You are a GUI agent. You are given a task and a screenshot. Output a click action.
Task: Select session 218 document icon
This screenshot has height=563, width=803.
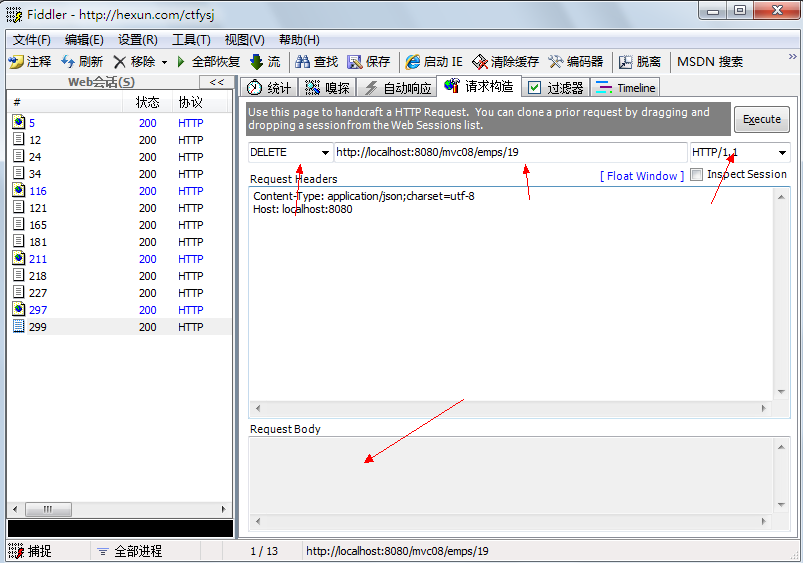tap(19, 275)
